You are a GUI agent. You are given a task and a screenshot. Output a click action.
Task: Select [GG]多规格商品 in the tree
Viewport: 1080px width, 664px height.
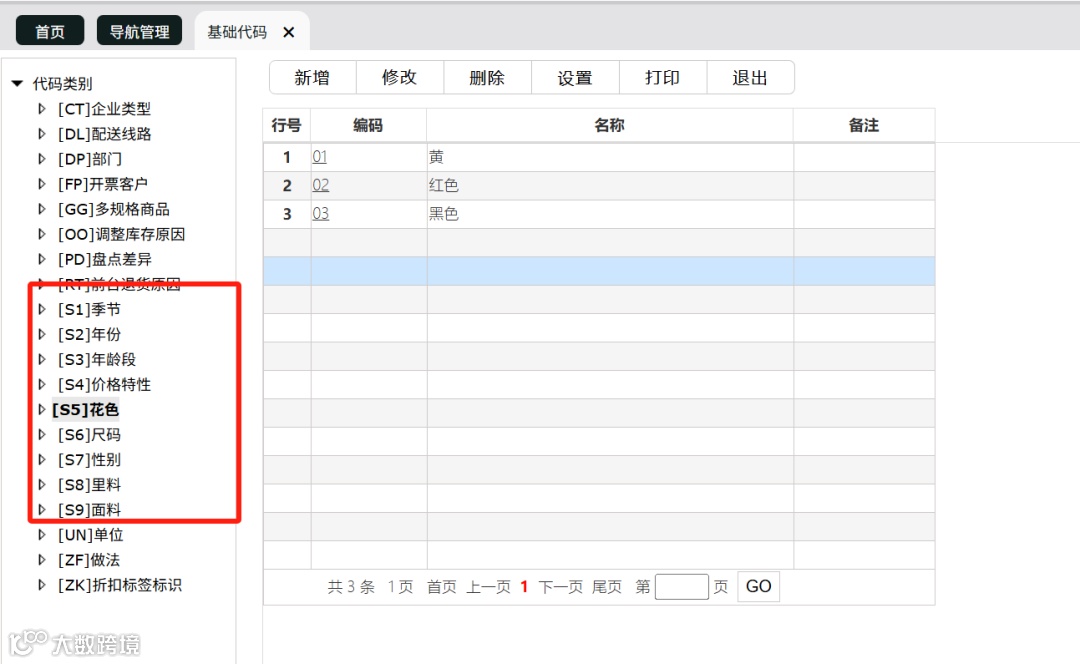click(114, 209)
